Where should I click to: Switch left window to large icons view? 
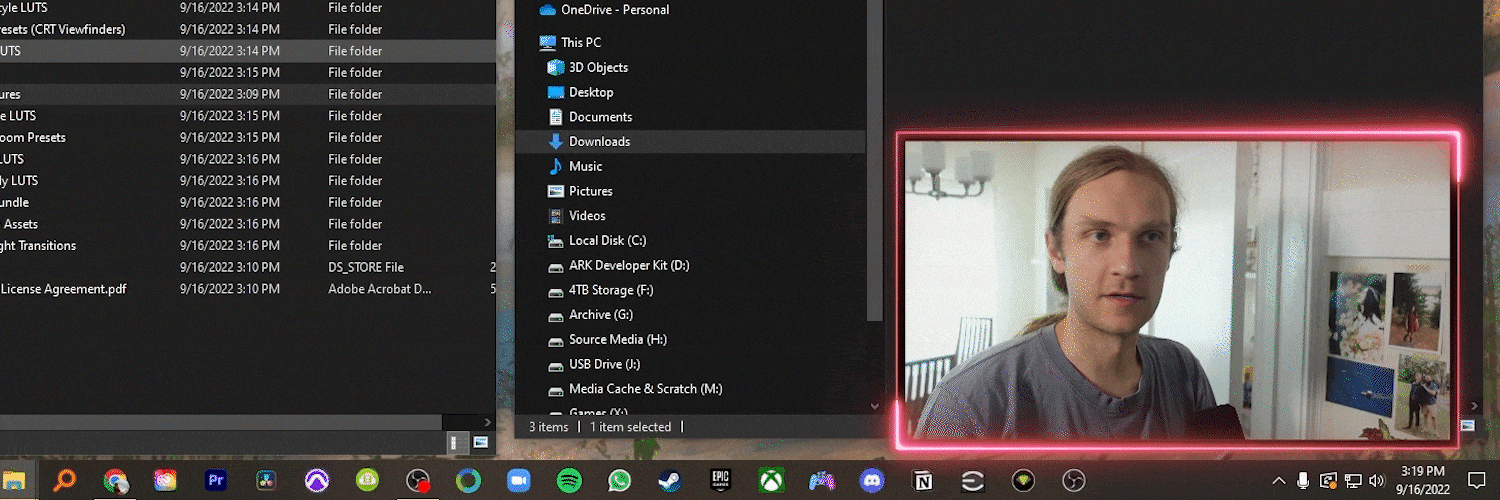[480, 441]
